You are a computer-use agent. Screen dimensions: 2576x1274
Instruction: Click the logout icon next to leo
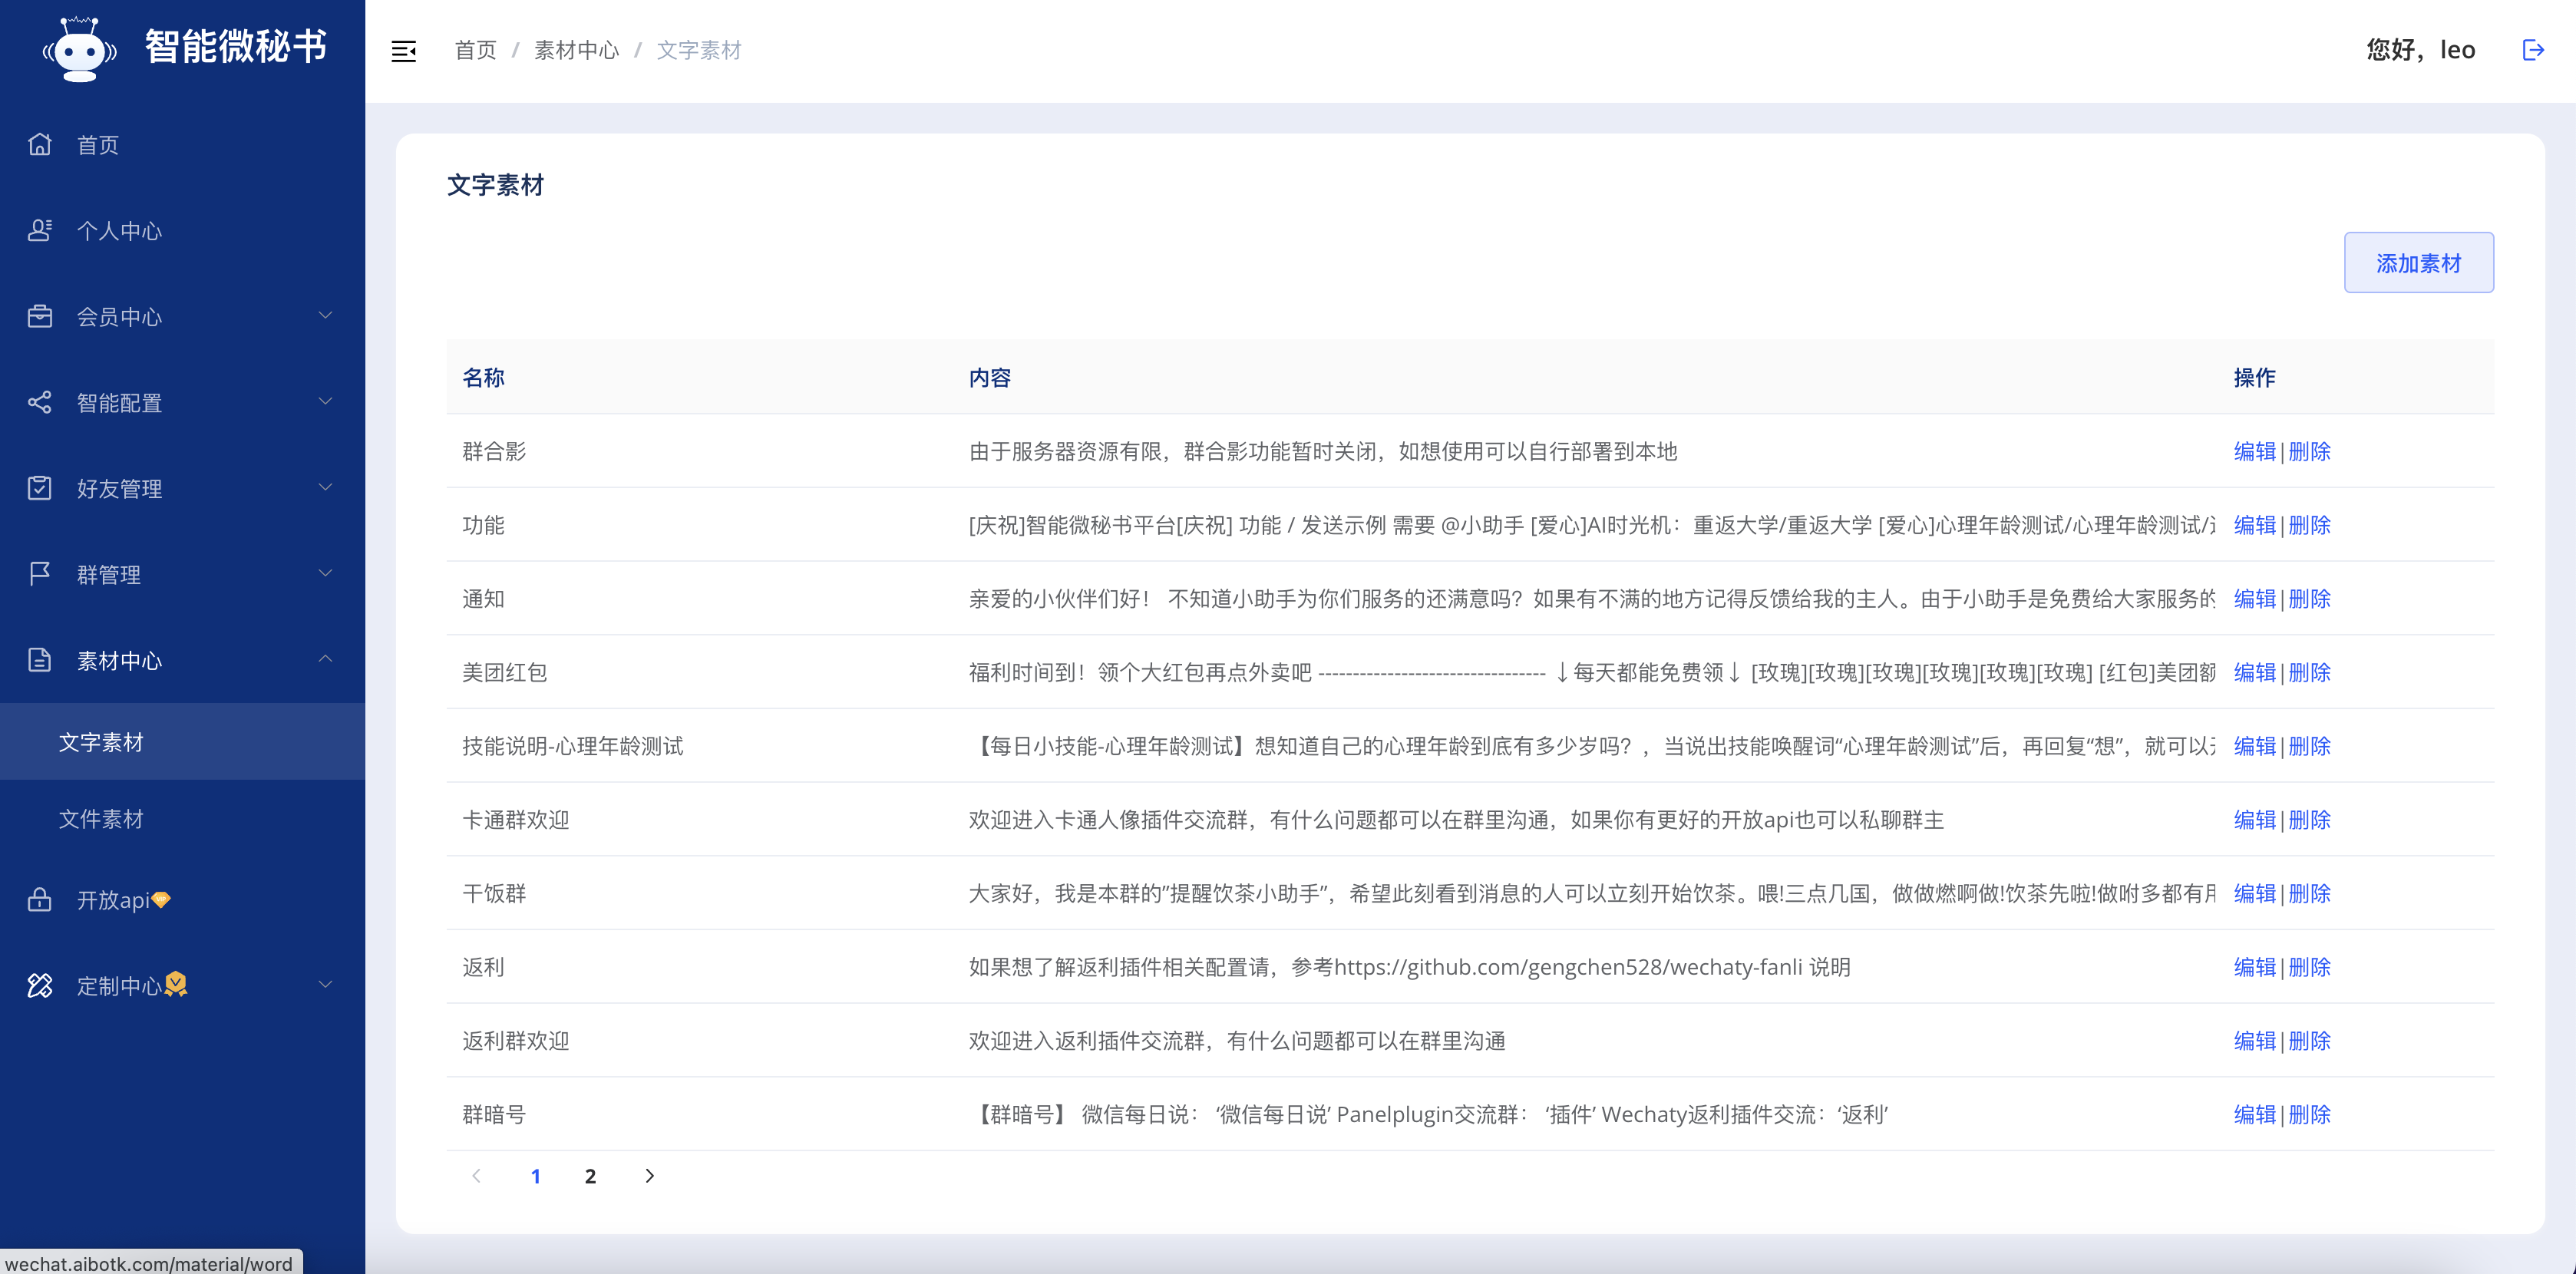(2532, 50)
